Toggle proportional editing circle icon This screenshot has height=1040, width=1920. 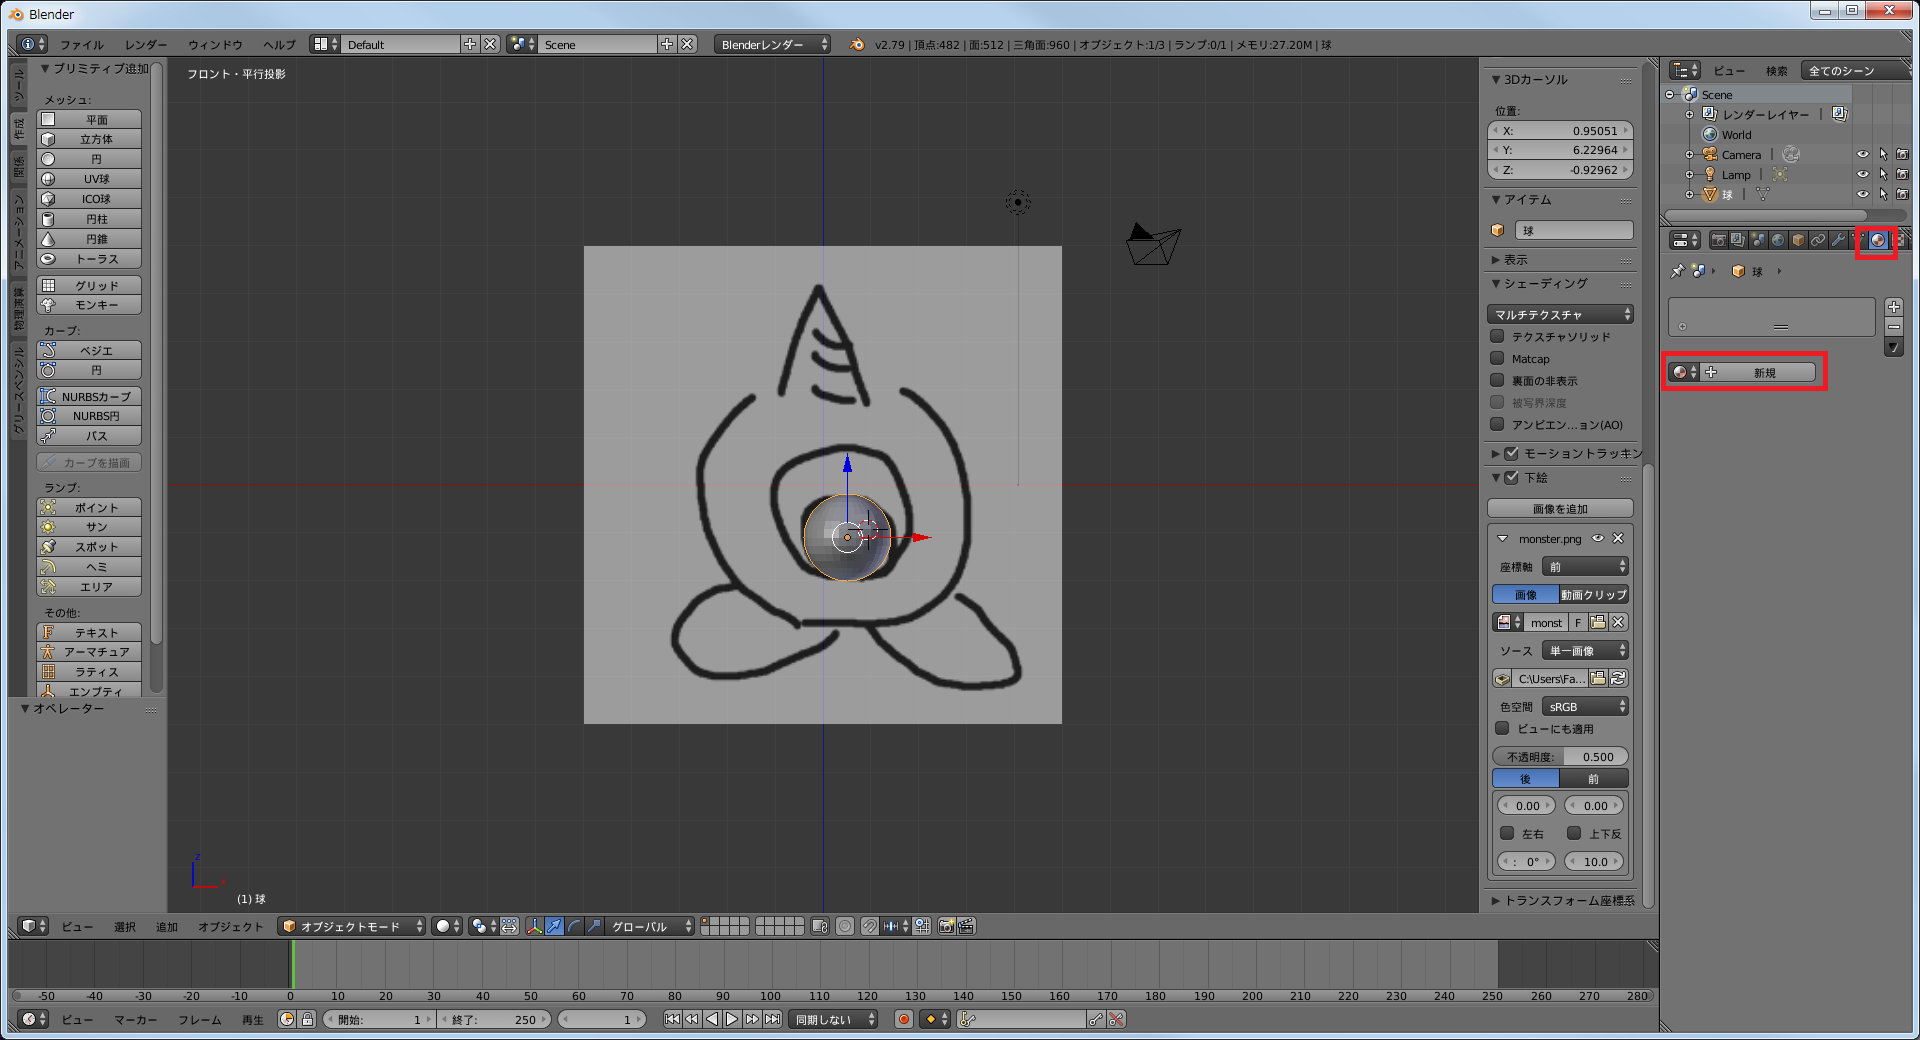[845, 927]
